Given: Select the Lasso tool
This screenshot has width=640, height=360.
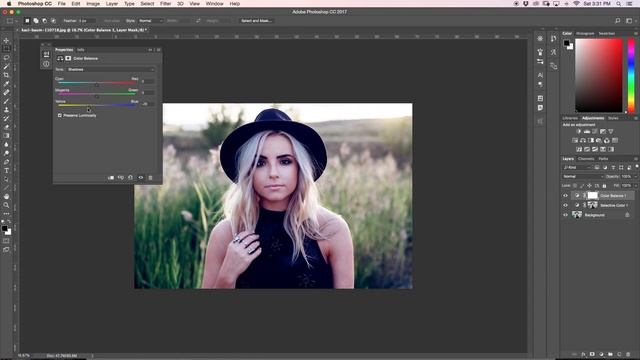Looking at the screenshot, I should click(x=6, y=58).
